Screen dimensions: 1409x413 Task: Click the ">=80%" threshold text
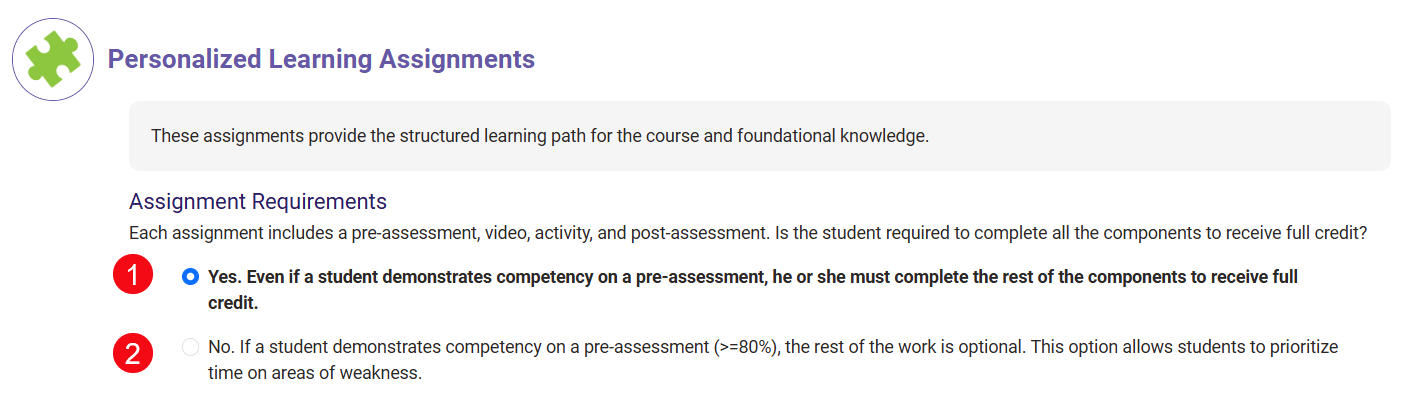748,347
